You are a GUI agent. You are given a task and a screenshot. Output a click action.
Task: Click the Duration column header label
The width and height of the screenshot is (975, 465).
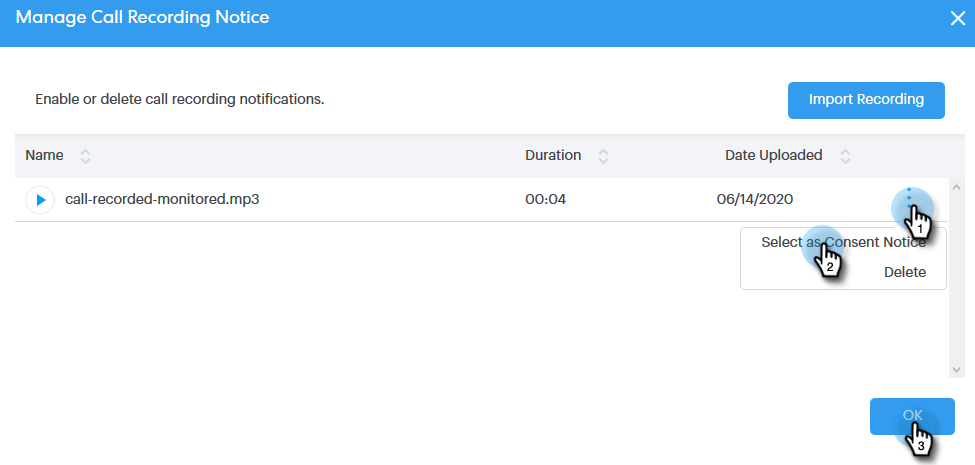[553, 156]
